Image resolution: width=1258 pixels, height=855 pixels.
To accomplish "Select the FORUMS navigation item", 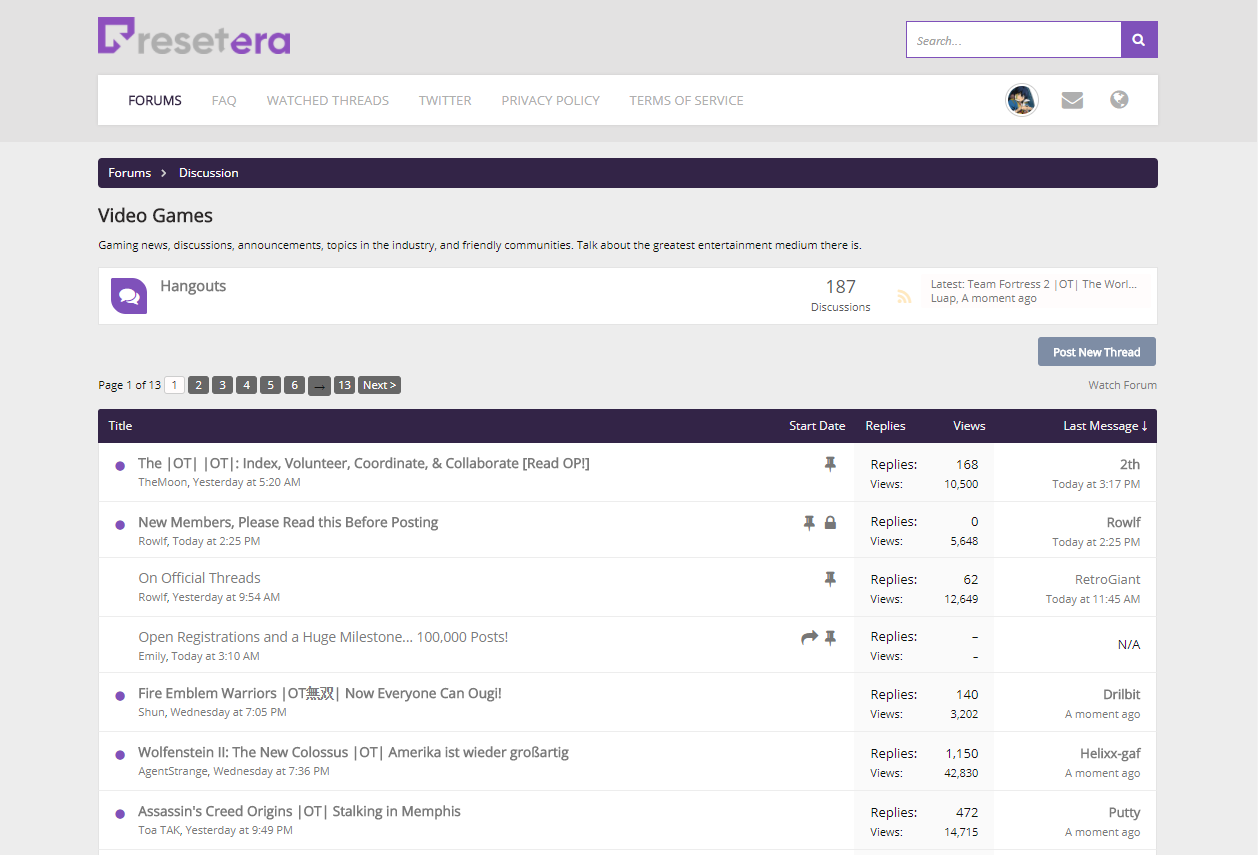I will tap(155, 100).
